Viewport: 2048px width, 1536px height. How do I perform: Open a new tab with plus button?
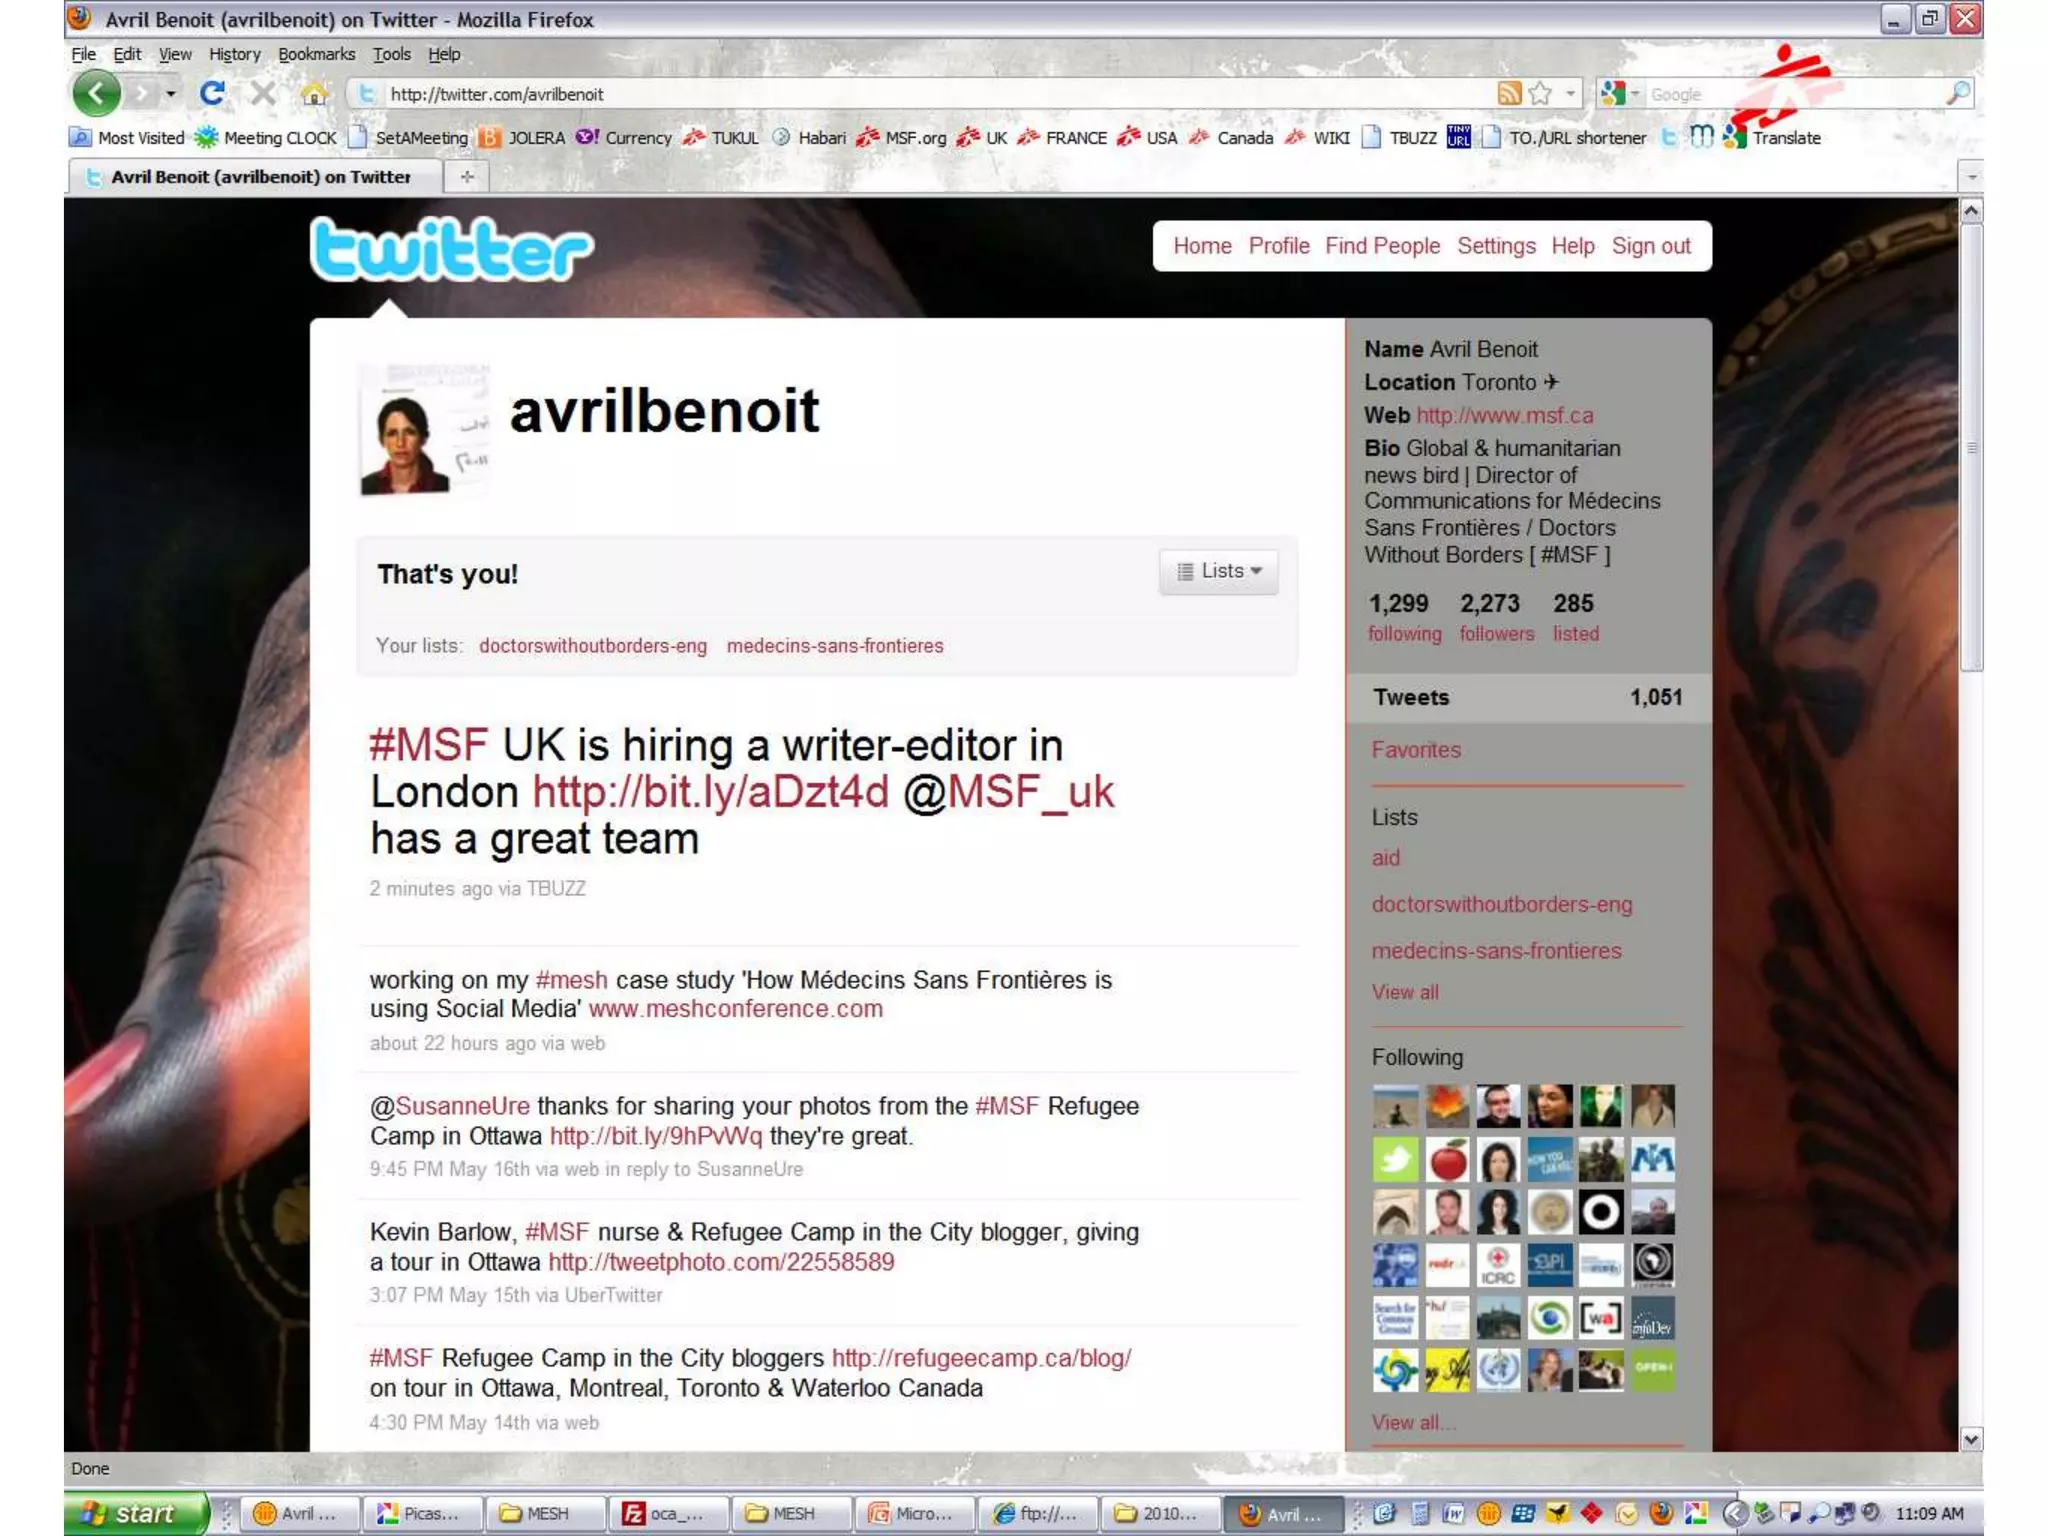pyautogui.click(x=467, y=177)
